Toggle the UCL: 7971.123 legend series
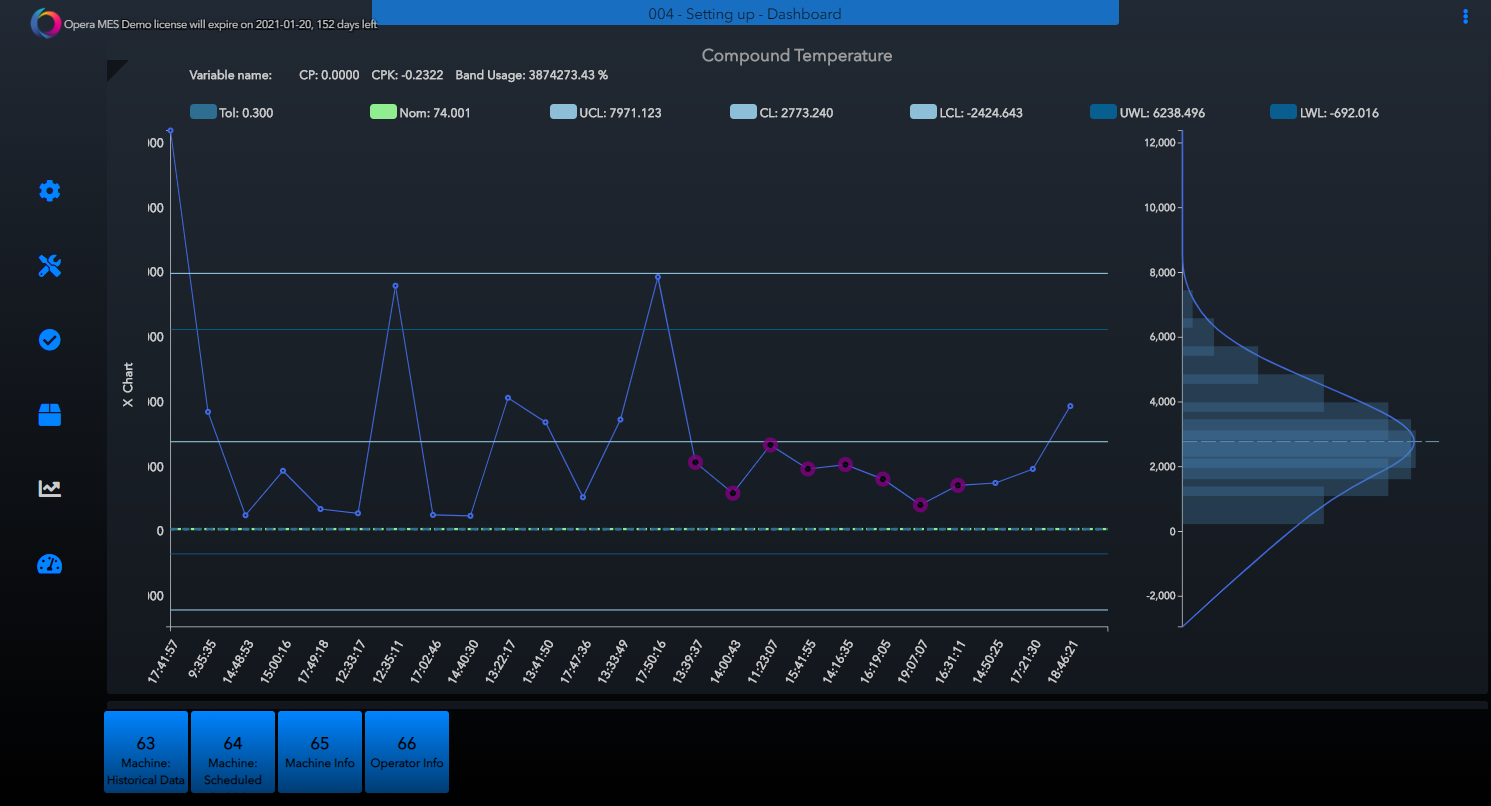Image resolution: width=1491 pixels, height=806 pixels. [605, 113]
